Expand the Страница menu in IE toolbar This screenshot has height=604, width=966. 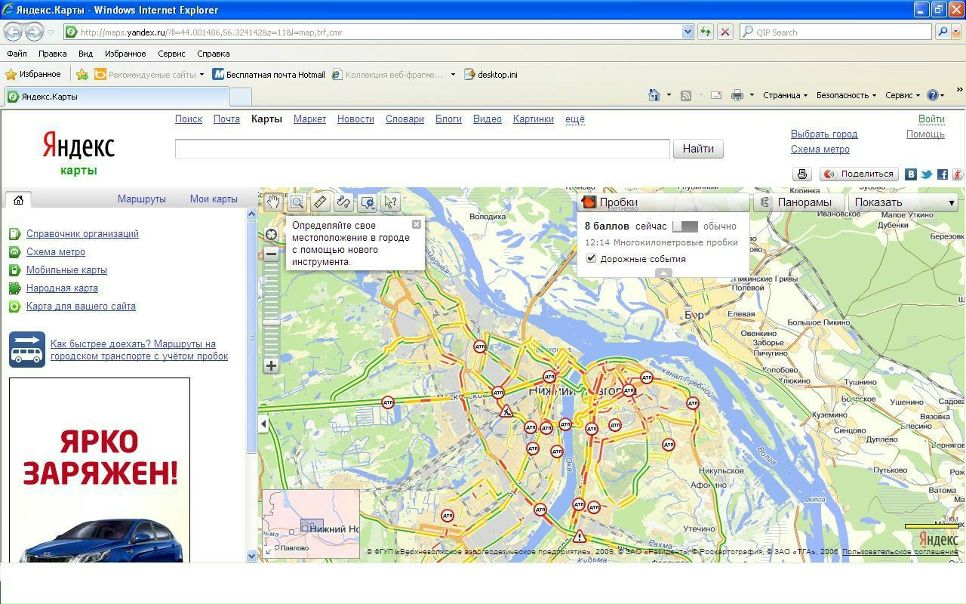pos(784,96)
